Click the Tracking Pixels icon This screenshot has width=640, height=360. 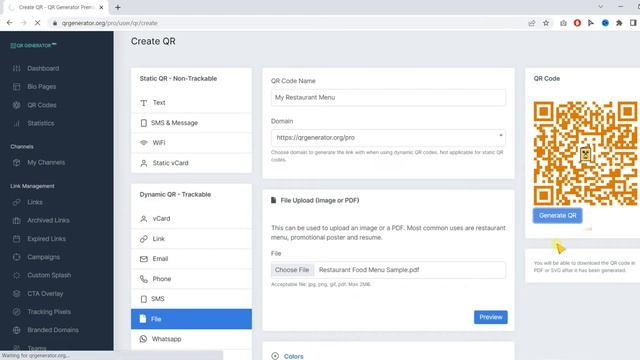(16, 312)
